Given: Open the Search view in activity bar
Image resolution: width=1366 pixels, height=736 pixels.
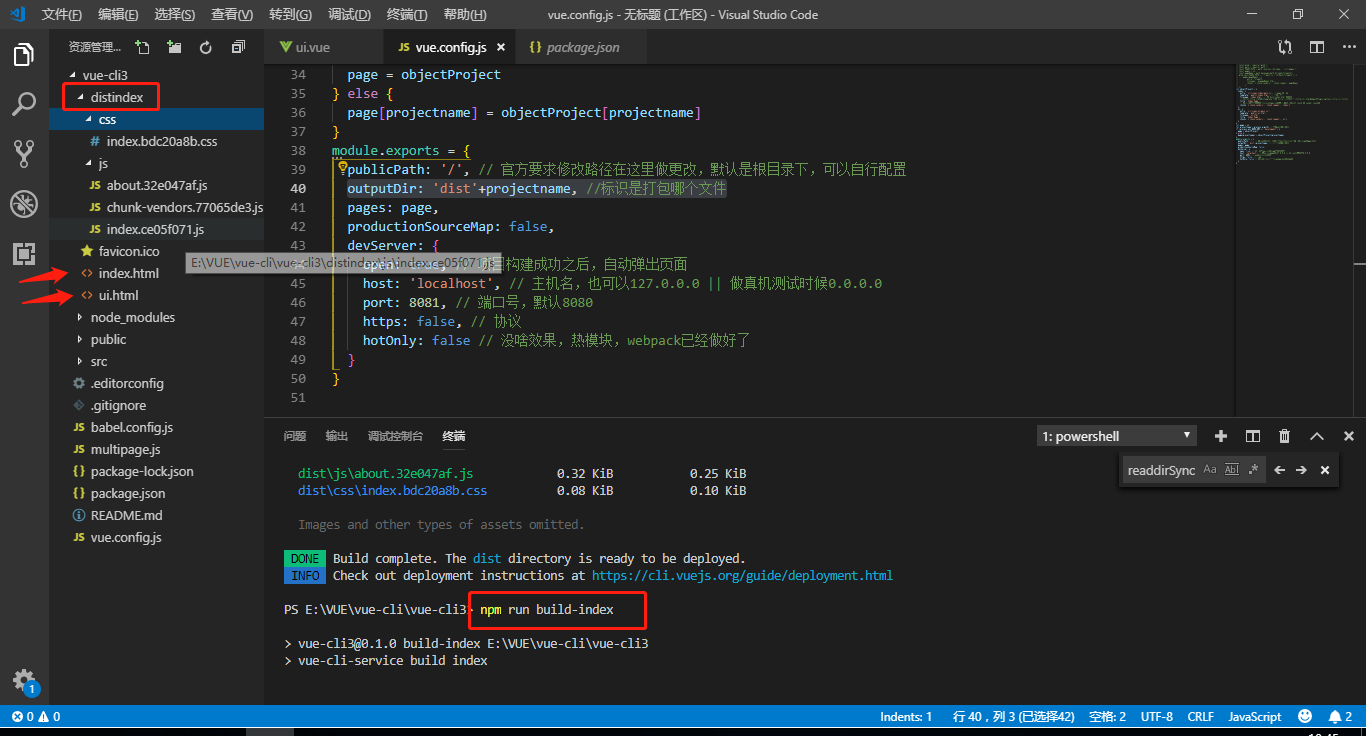Looking at the screenshot, I should pyautogui.click(x=24, y=104).
